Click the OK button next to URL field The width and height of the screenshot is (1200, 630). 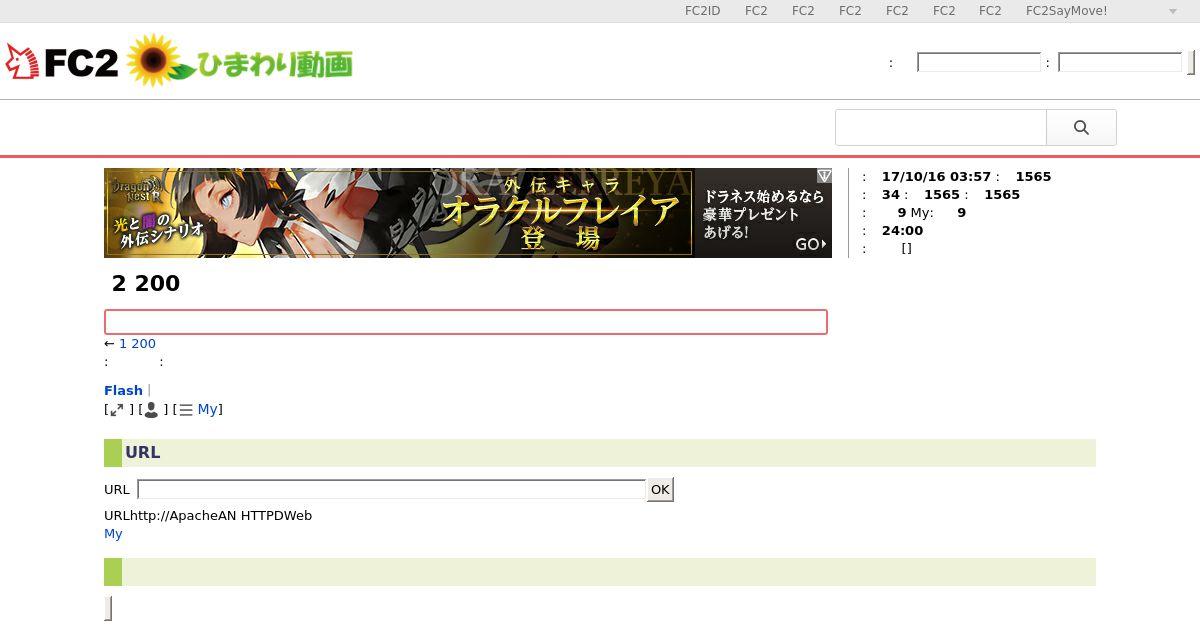pos(660,489)
